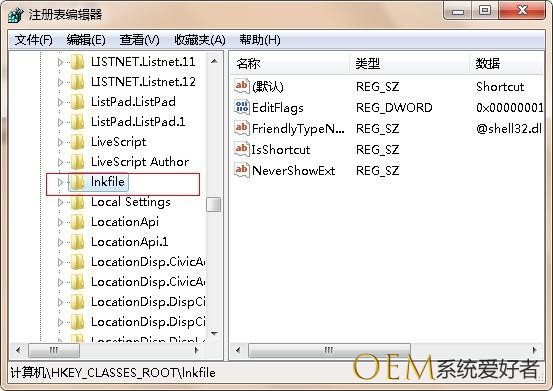Open the 收藏夹(A) menu
Image resolution: width=553 pixels, height=391 pixels.
click(200, 40)
